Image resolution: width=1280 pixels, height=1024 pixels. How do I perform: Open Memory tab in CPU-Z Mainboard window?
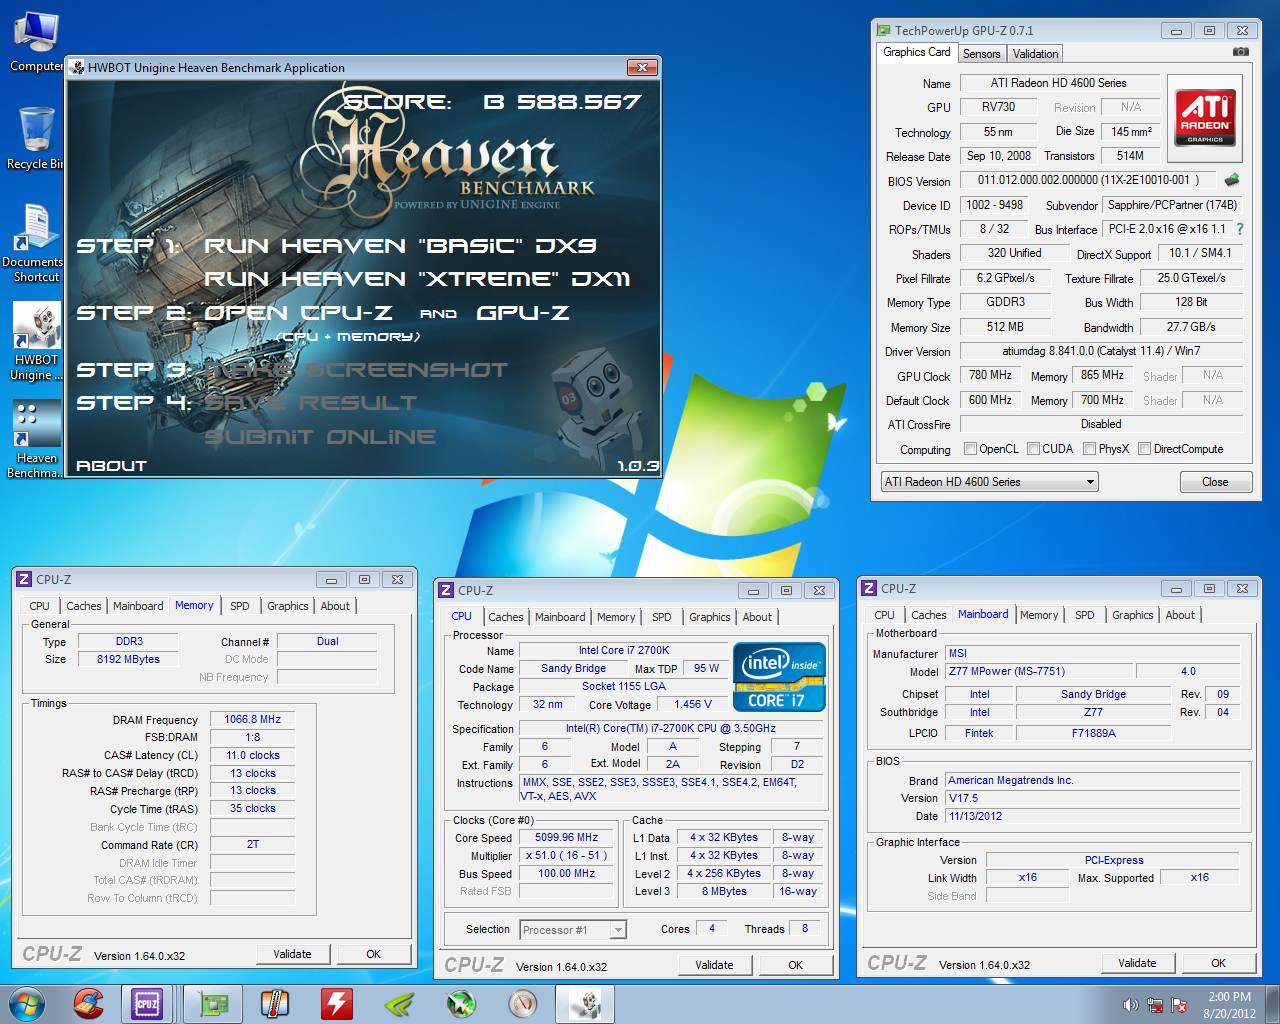tap(1039, 615)
